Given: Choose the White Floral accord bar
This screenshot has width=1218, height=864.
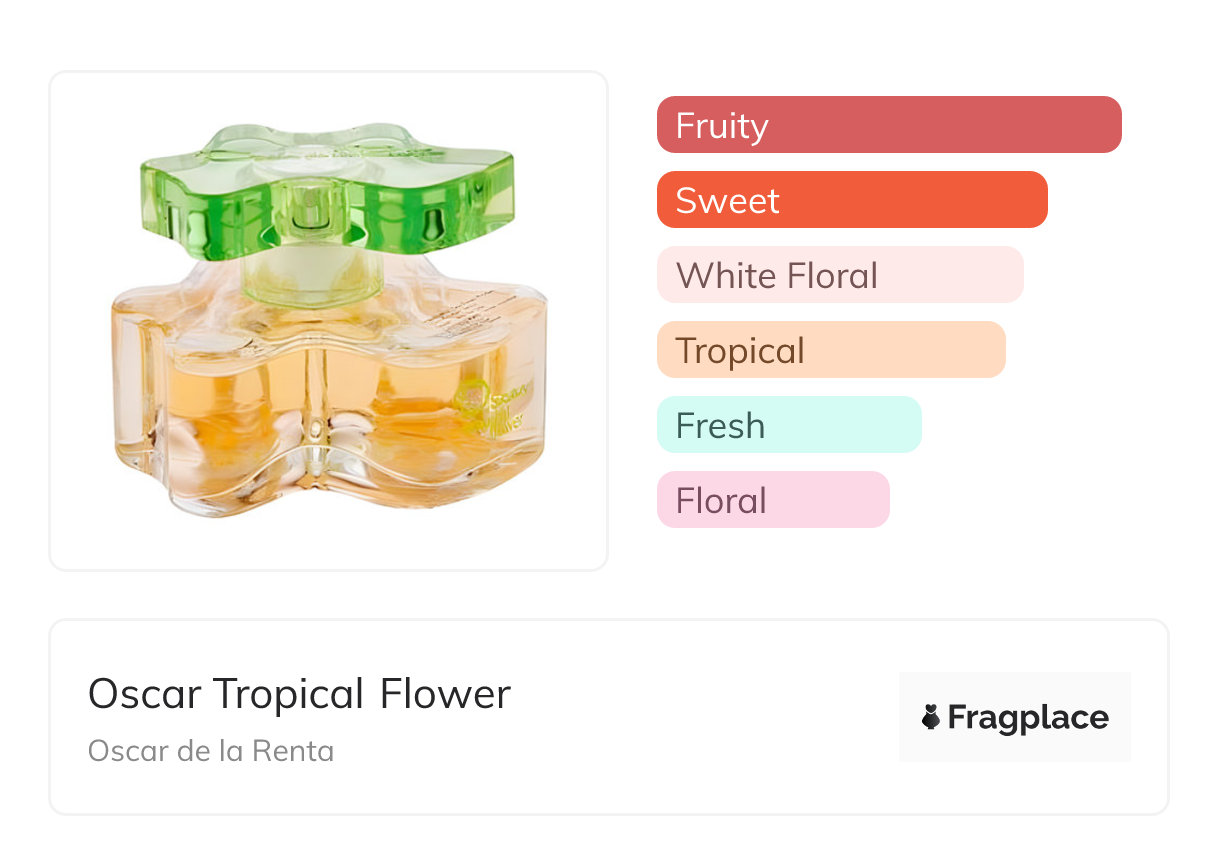Looking at the screenshot, I should point(839,275).
